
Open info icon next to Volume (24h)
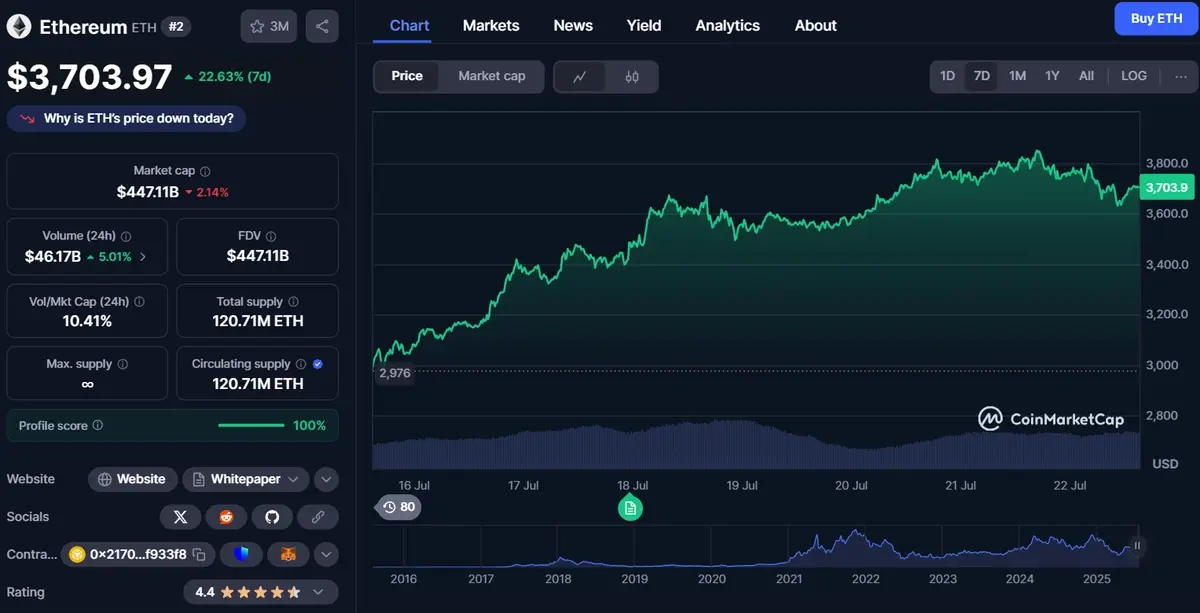126,237
